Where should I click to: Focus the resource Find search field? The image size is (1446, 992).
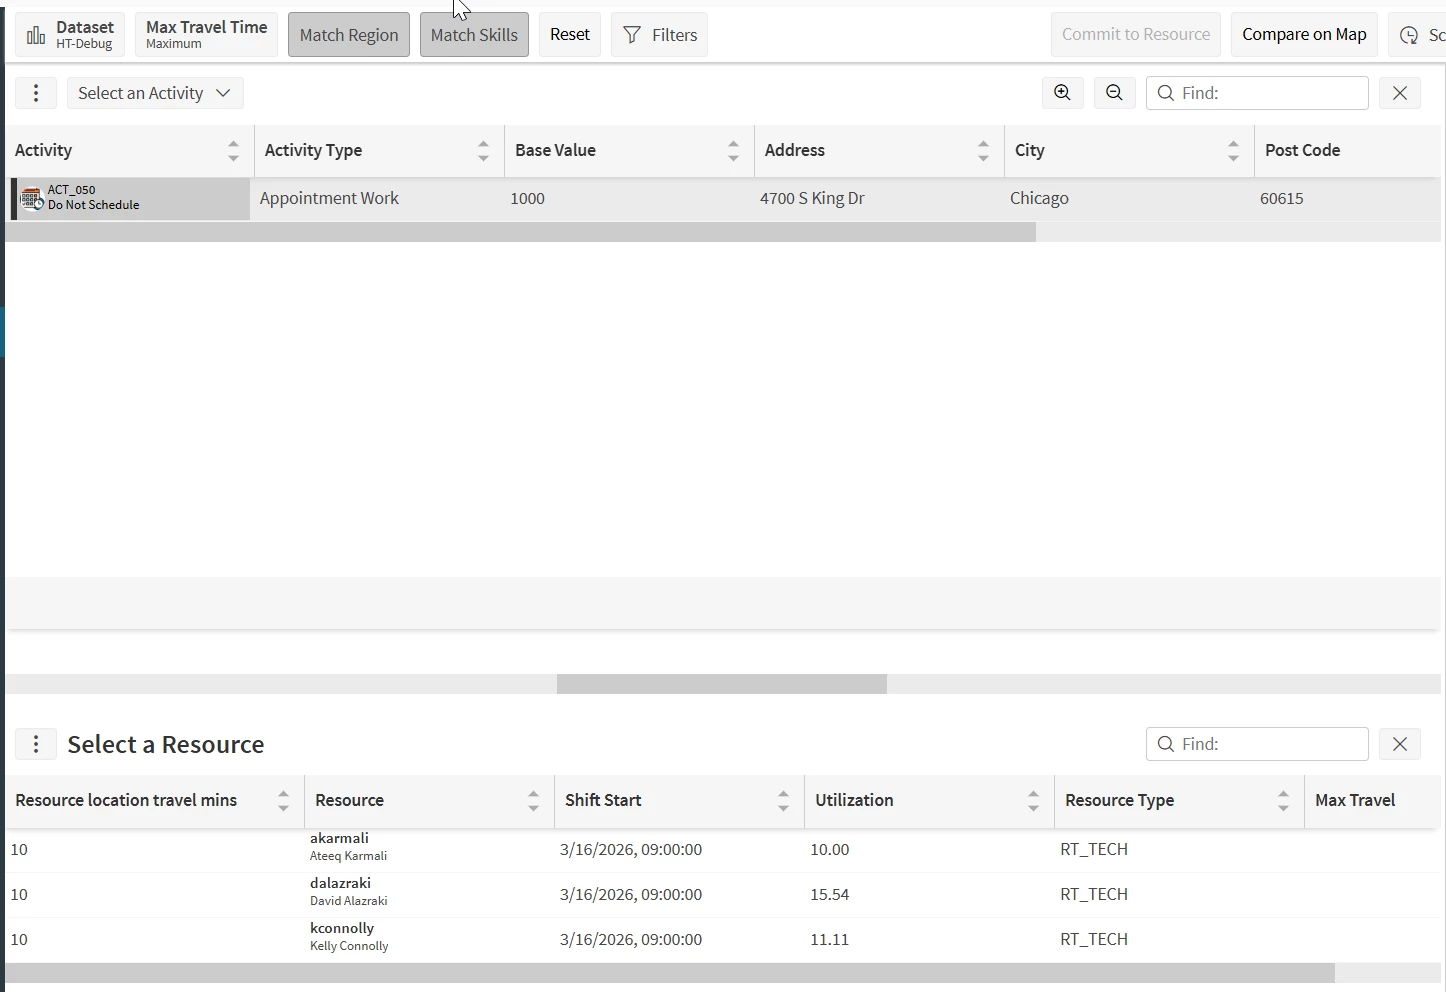click(1257, 744)
